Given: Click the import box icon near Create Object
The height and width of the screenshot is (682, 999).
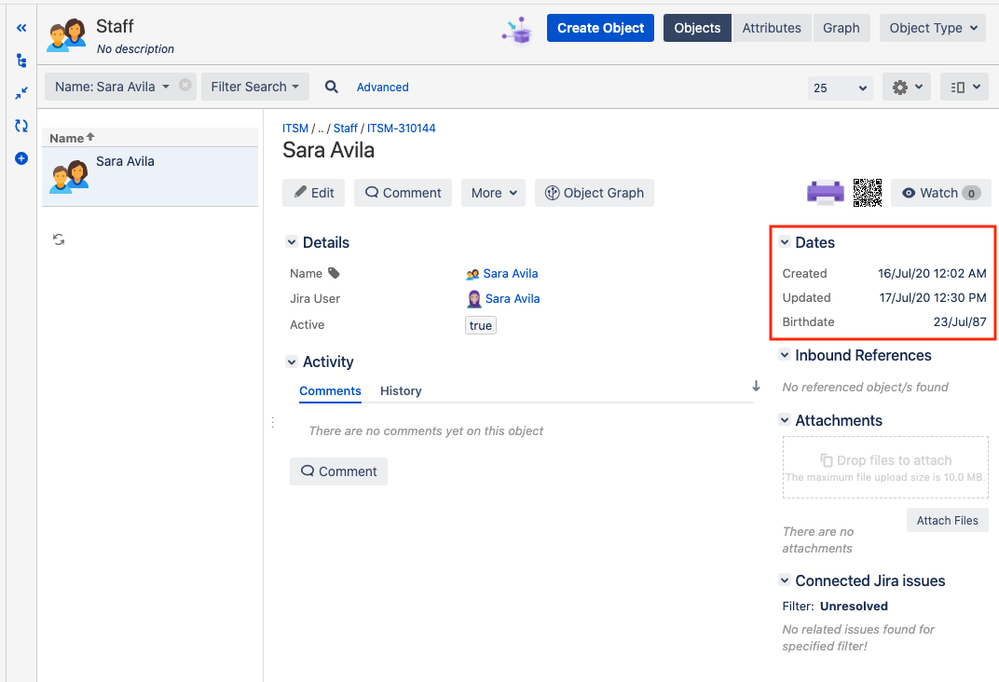Looking at the screenshot, I should tap(517, 30).
